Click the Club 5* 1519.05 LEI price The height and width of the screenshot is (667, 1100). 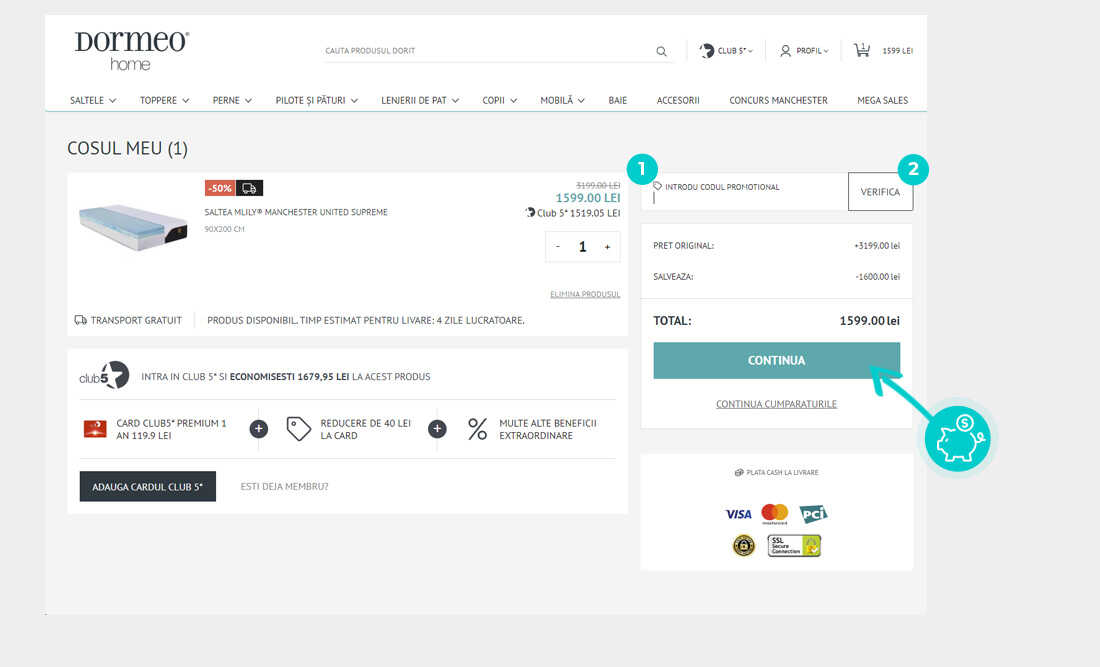pos(572,213)
